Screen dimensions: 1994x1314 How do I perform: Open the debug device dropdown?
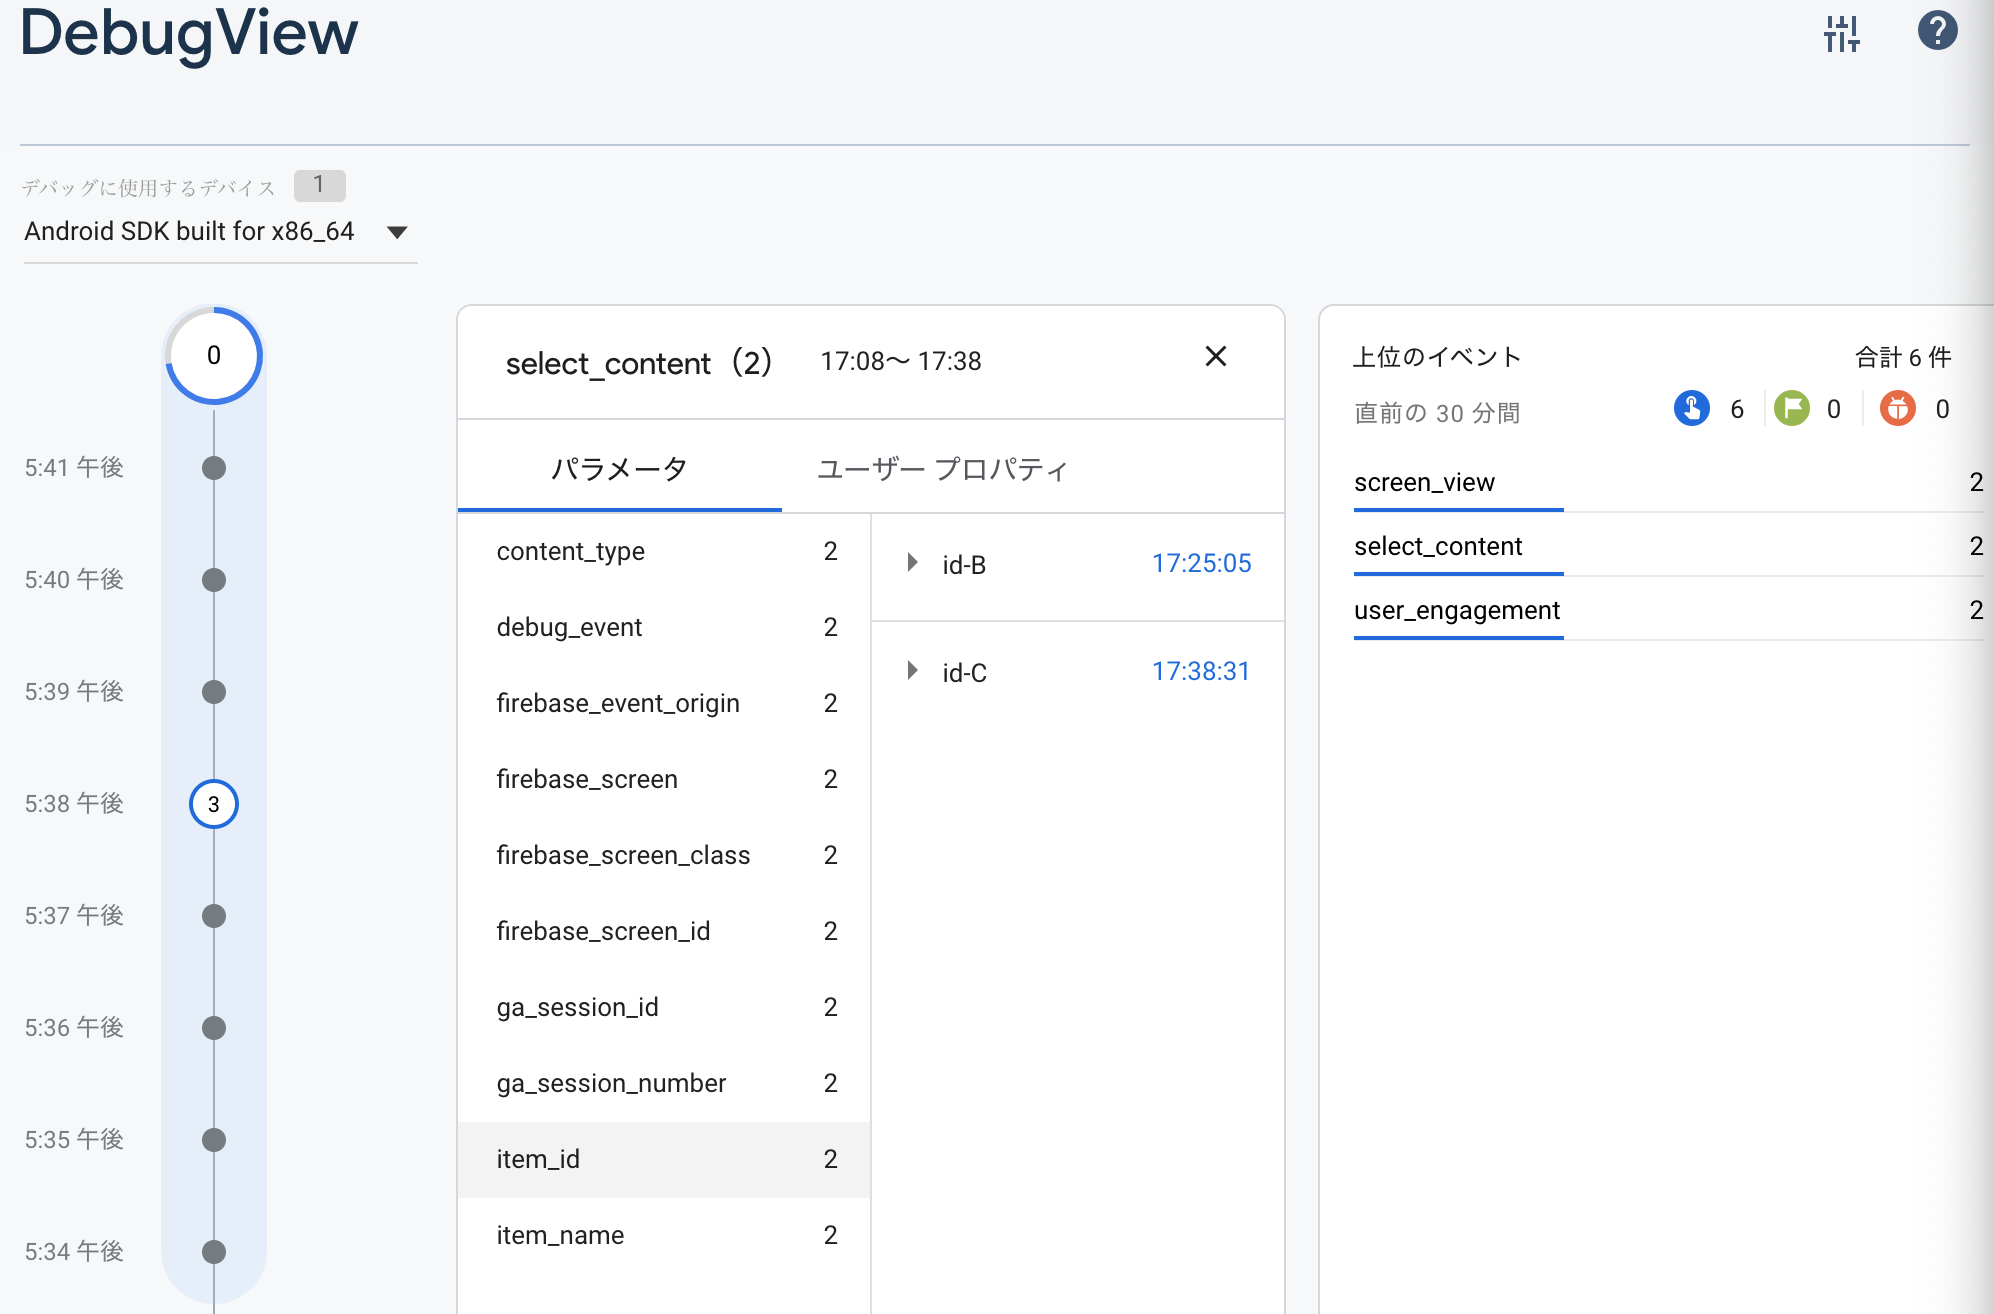[x=219, y=232]
